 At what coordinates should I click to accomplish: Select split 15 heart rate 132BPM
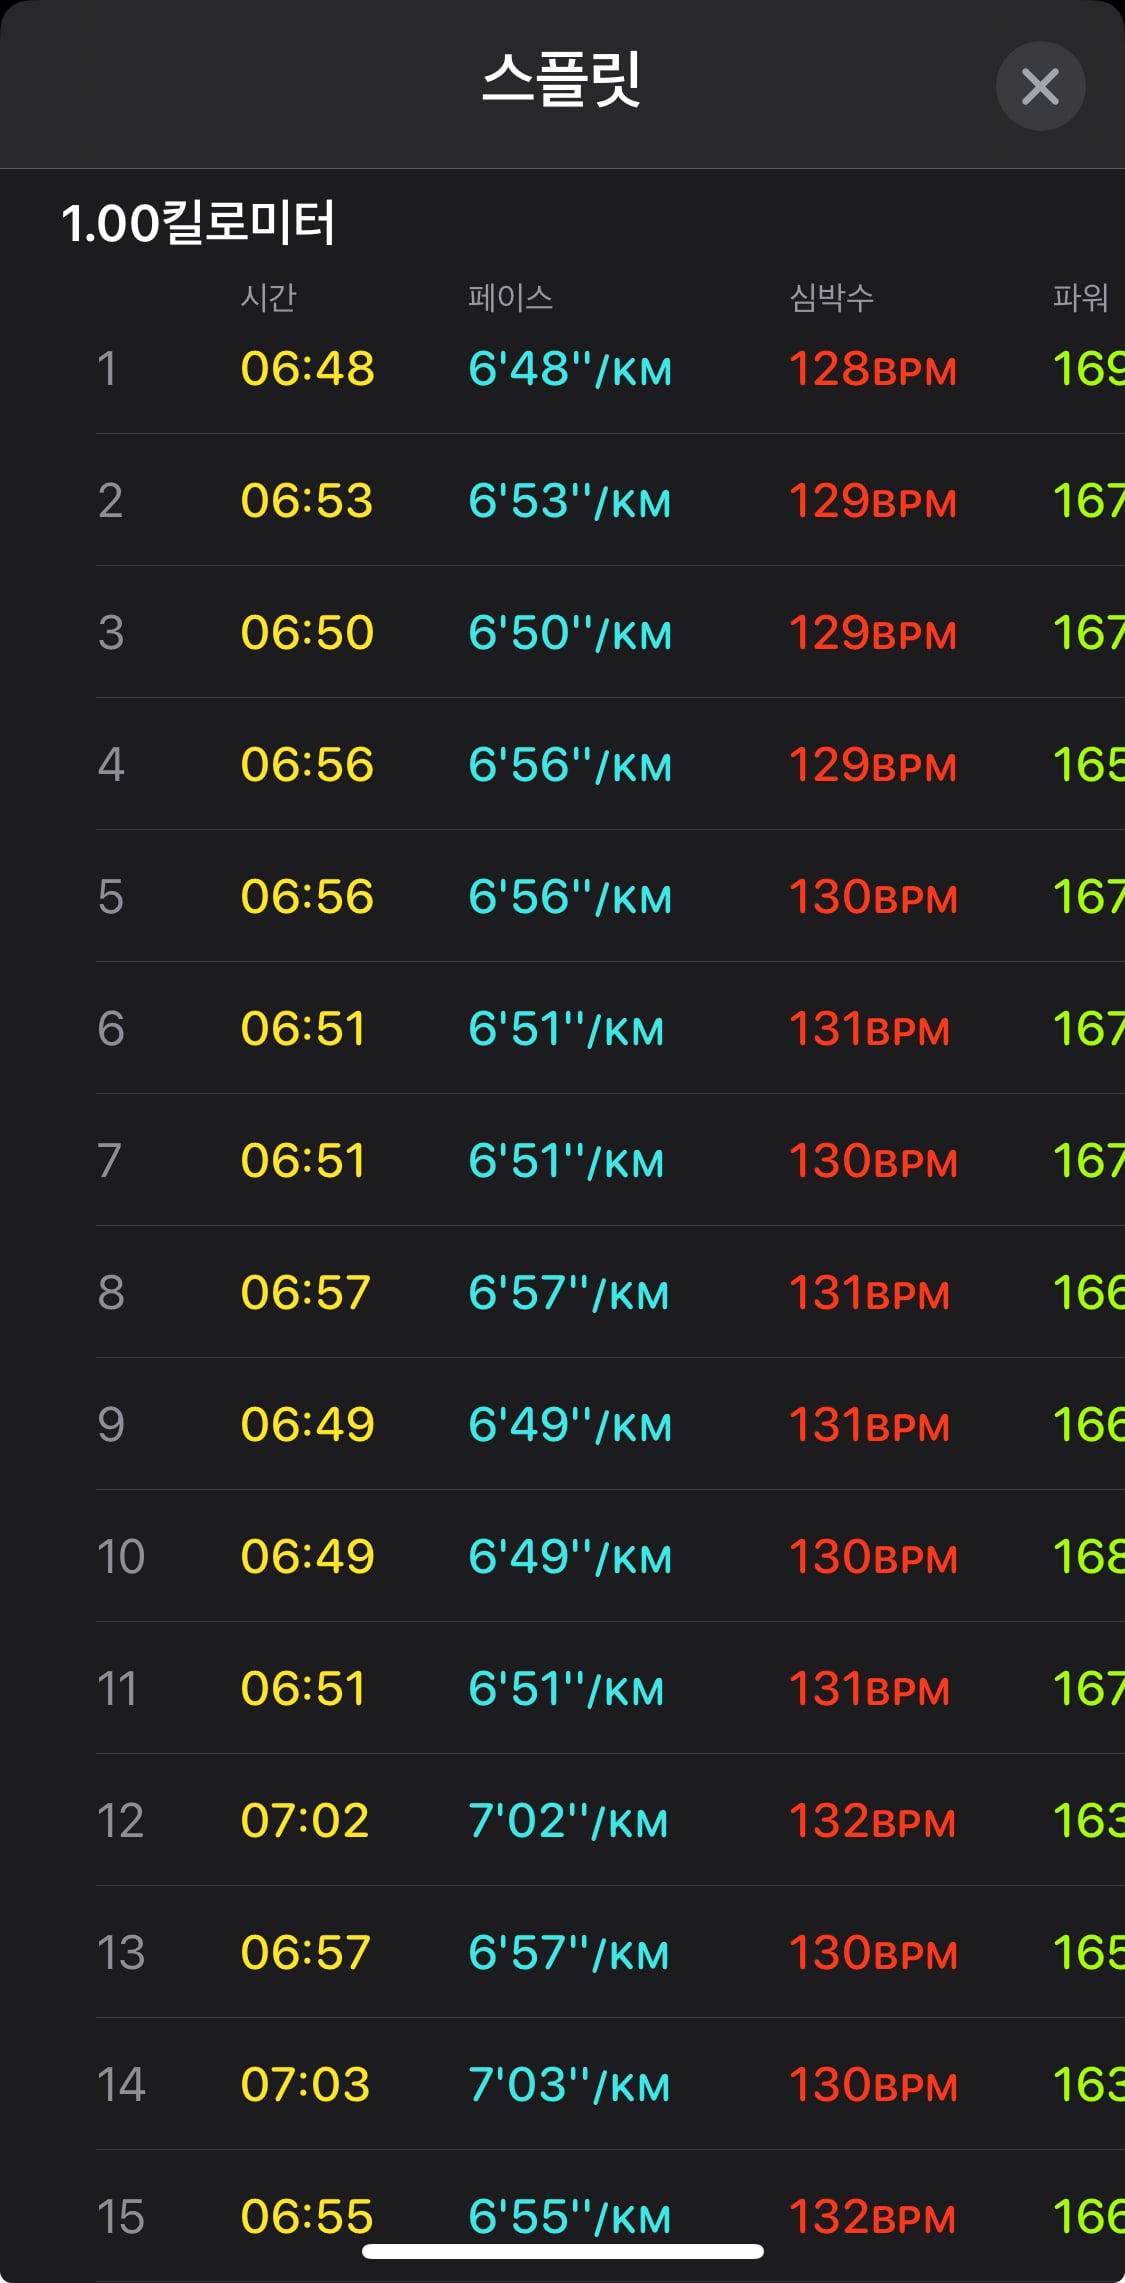872,2217
